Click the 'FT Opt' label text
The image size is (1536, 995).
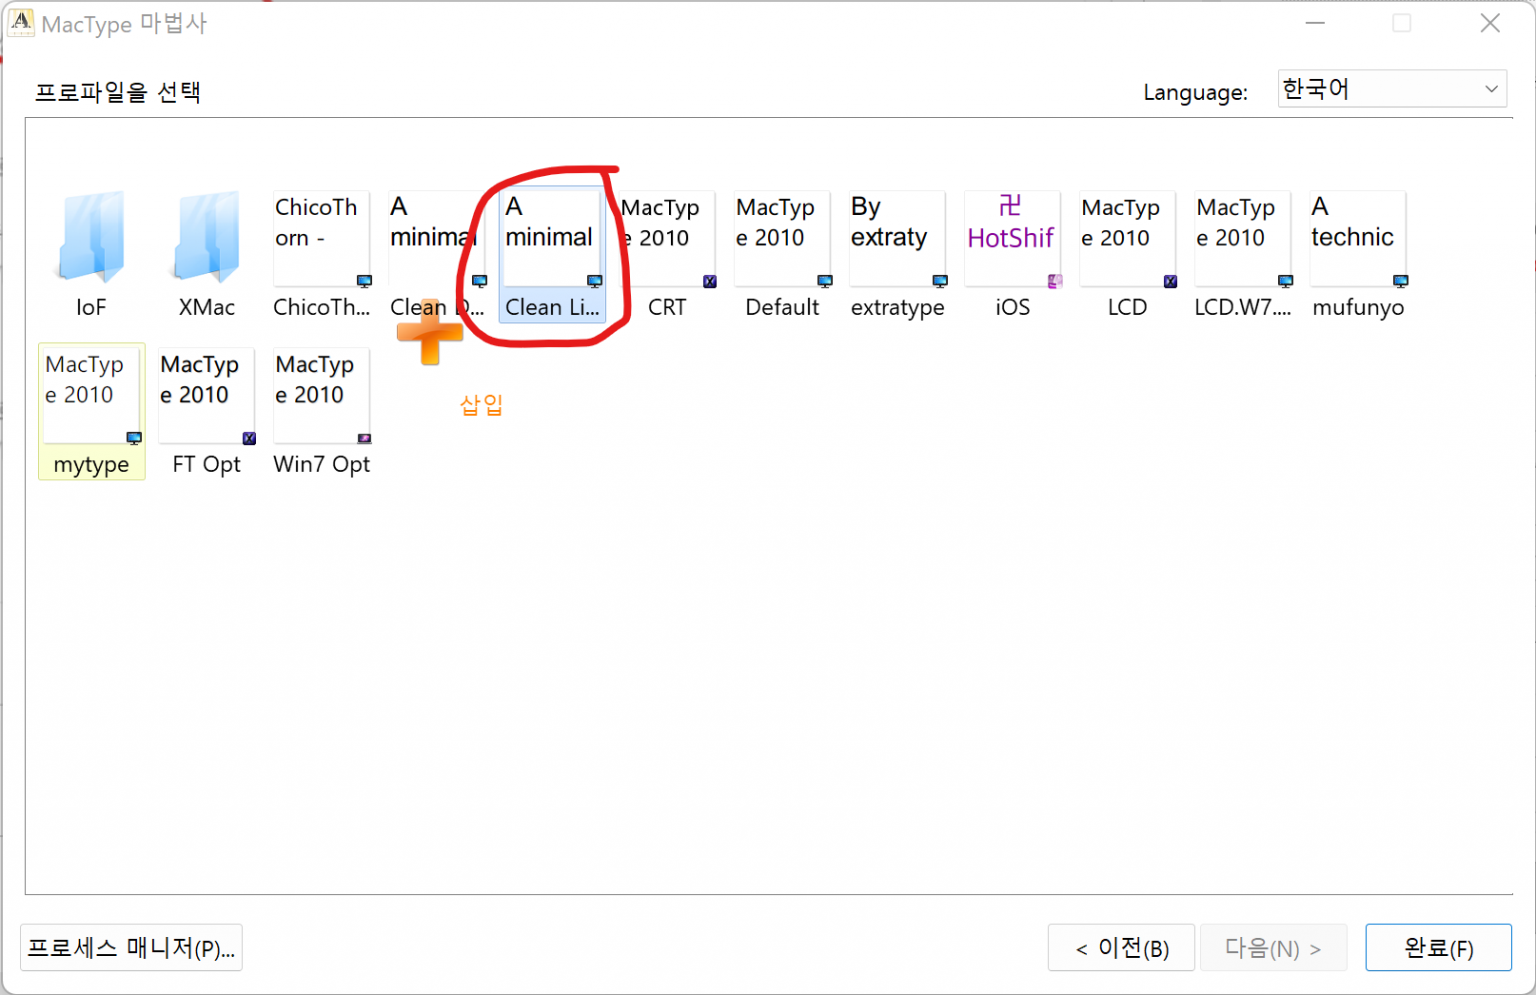click(x=207, y=464)
